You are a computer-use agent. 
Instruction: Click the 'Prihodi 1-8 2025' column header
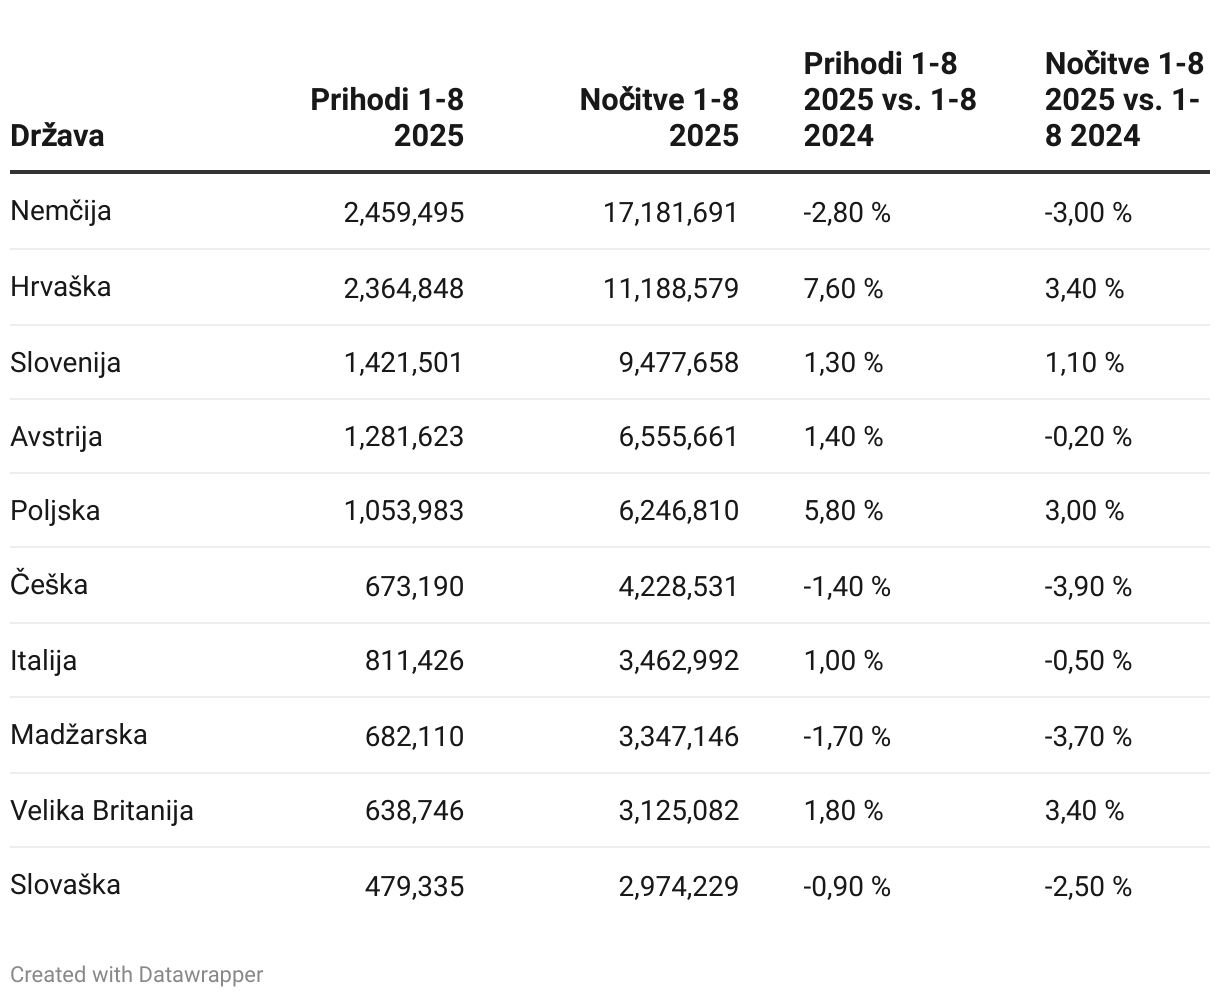click(x=387, y=117)
